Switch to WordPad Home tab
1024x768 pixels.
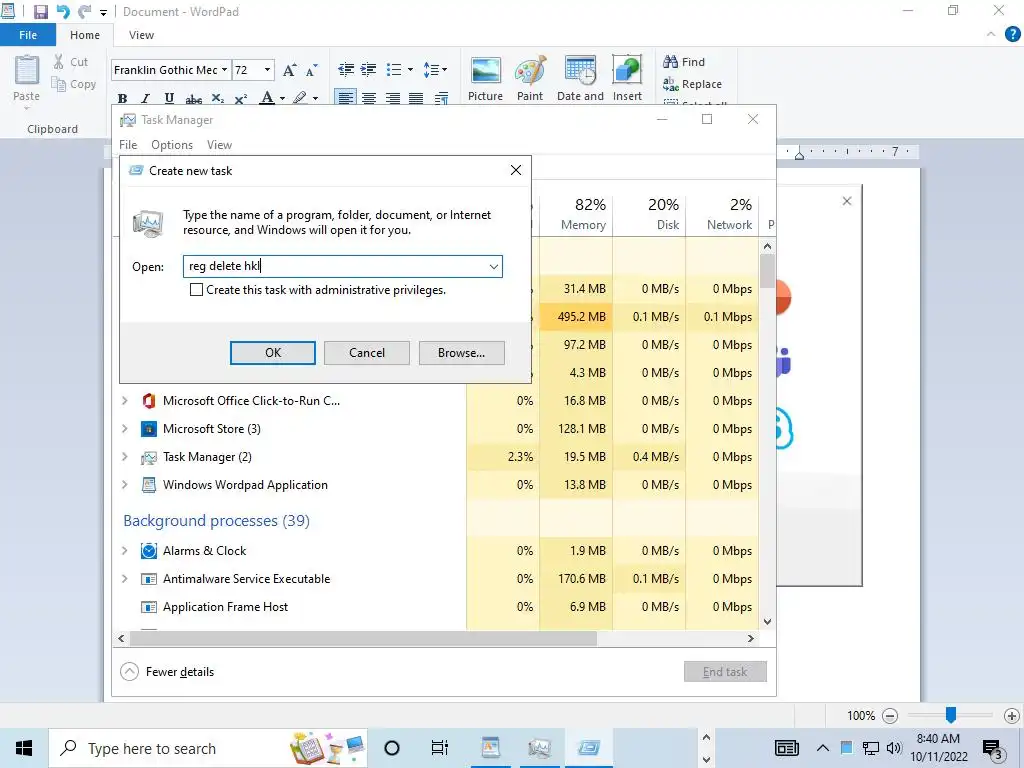[85, 35]
